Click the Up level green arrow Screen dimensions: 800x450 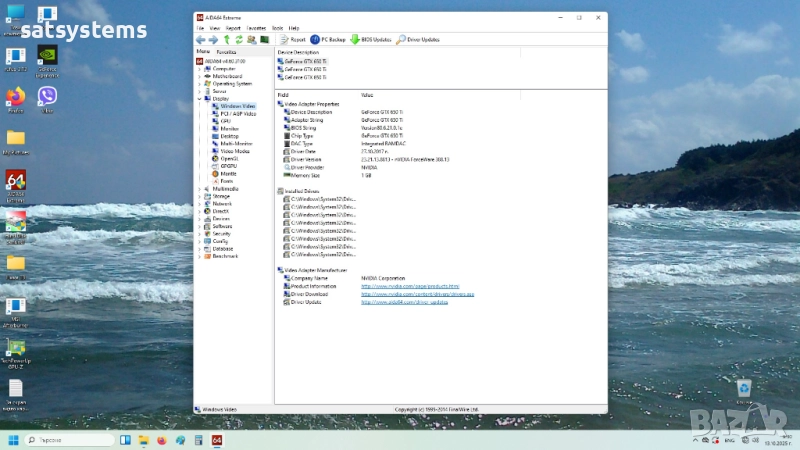click(226, 40)
